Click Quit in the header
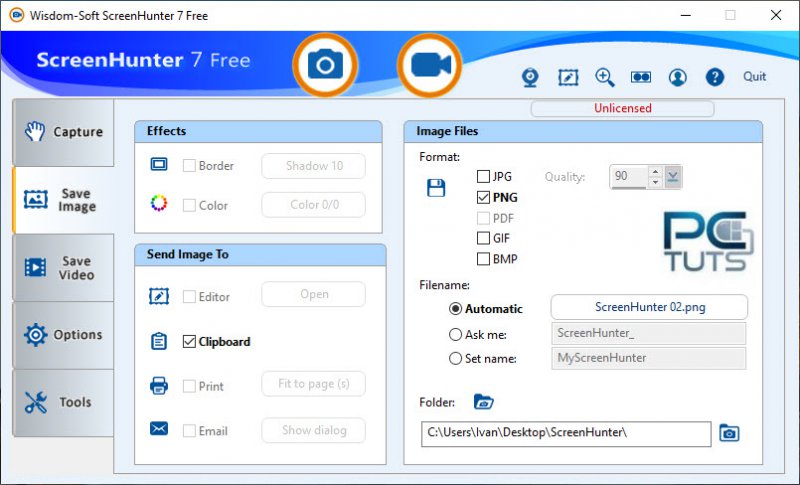The image size is (800, 485). [x=754, y=76]
